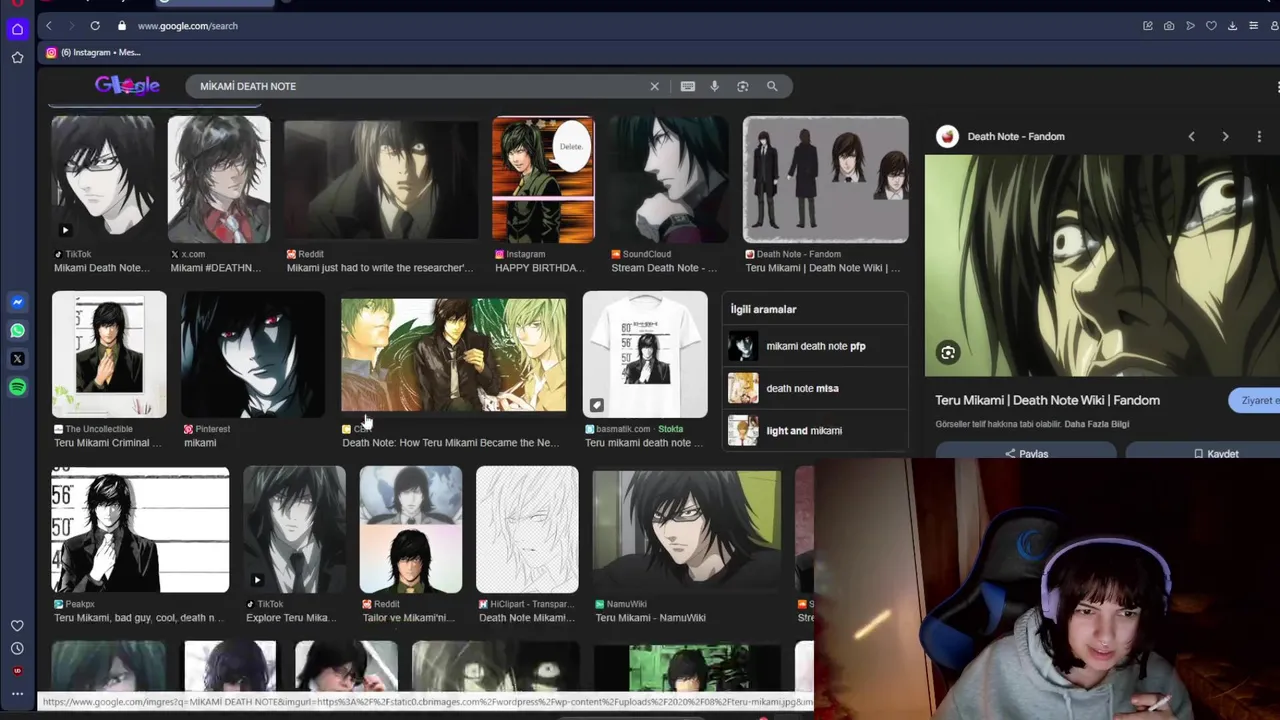Open WhatsApp from the sidebar

(x=17, y=330)
